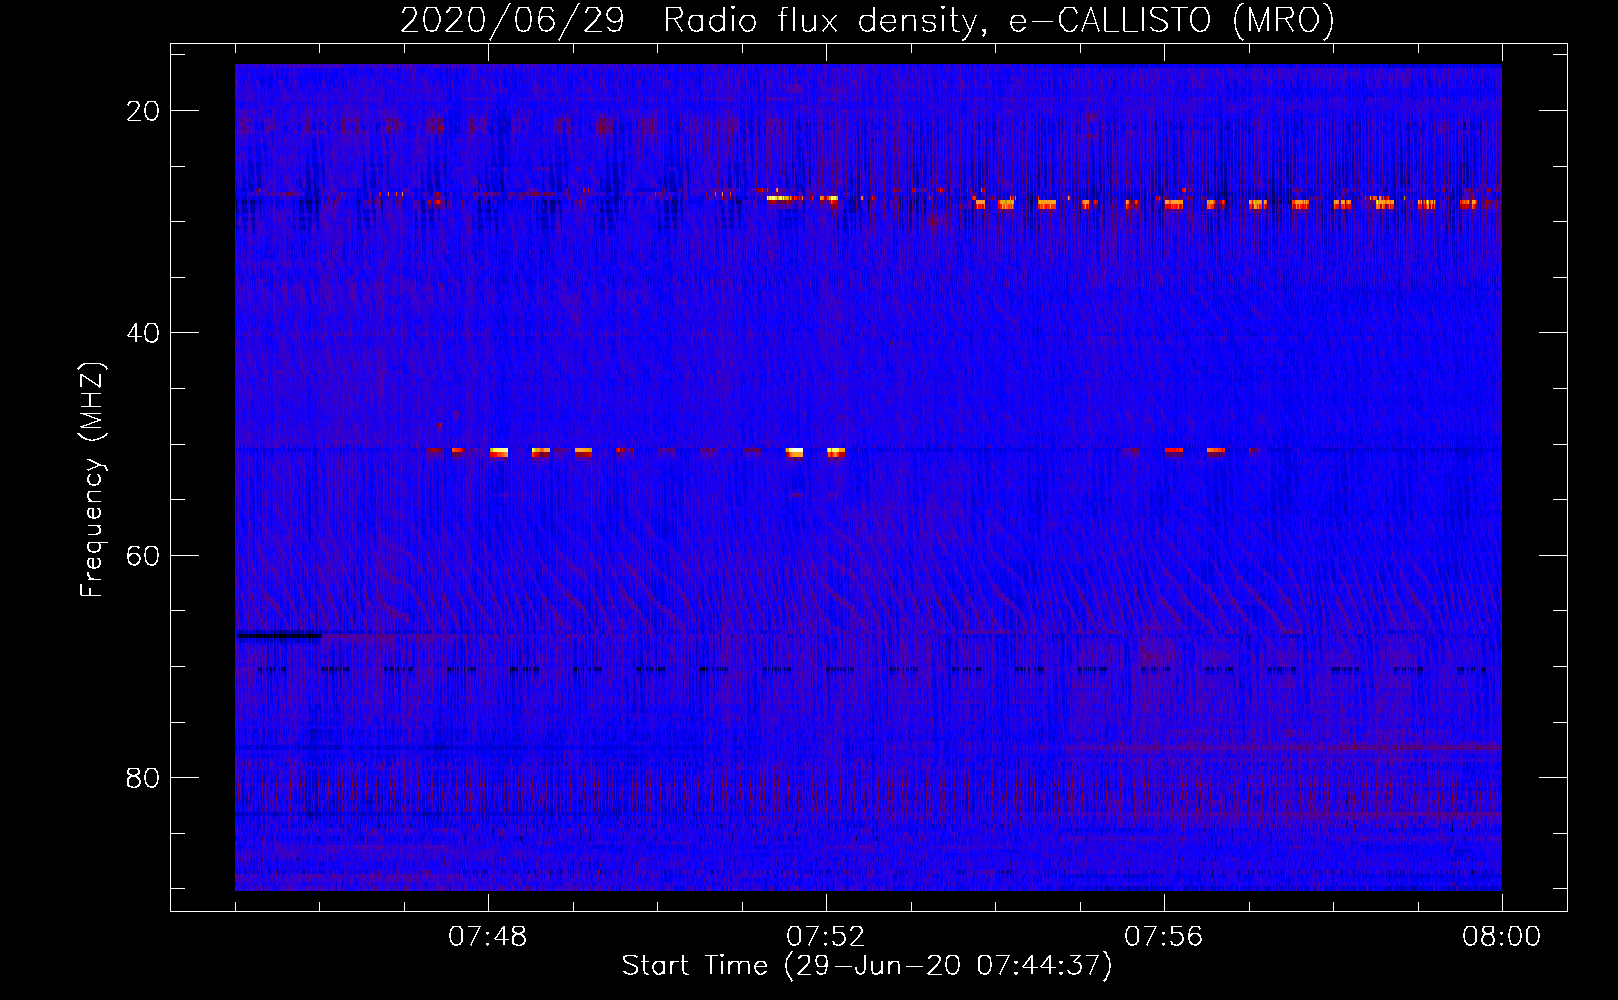Click the 08:00 time tick label
Viewport: 1618px width, 1000px height.
1502,937
